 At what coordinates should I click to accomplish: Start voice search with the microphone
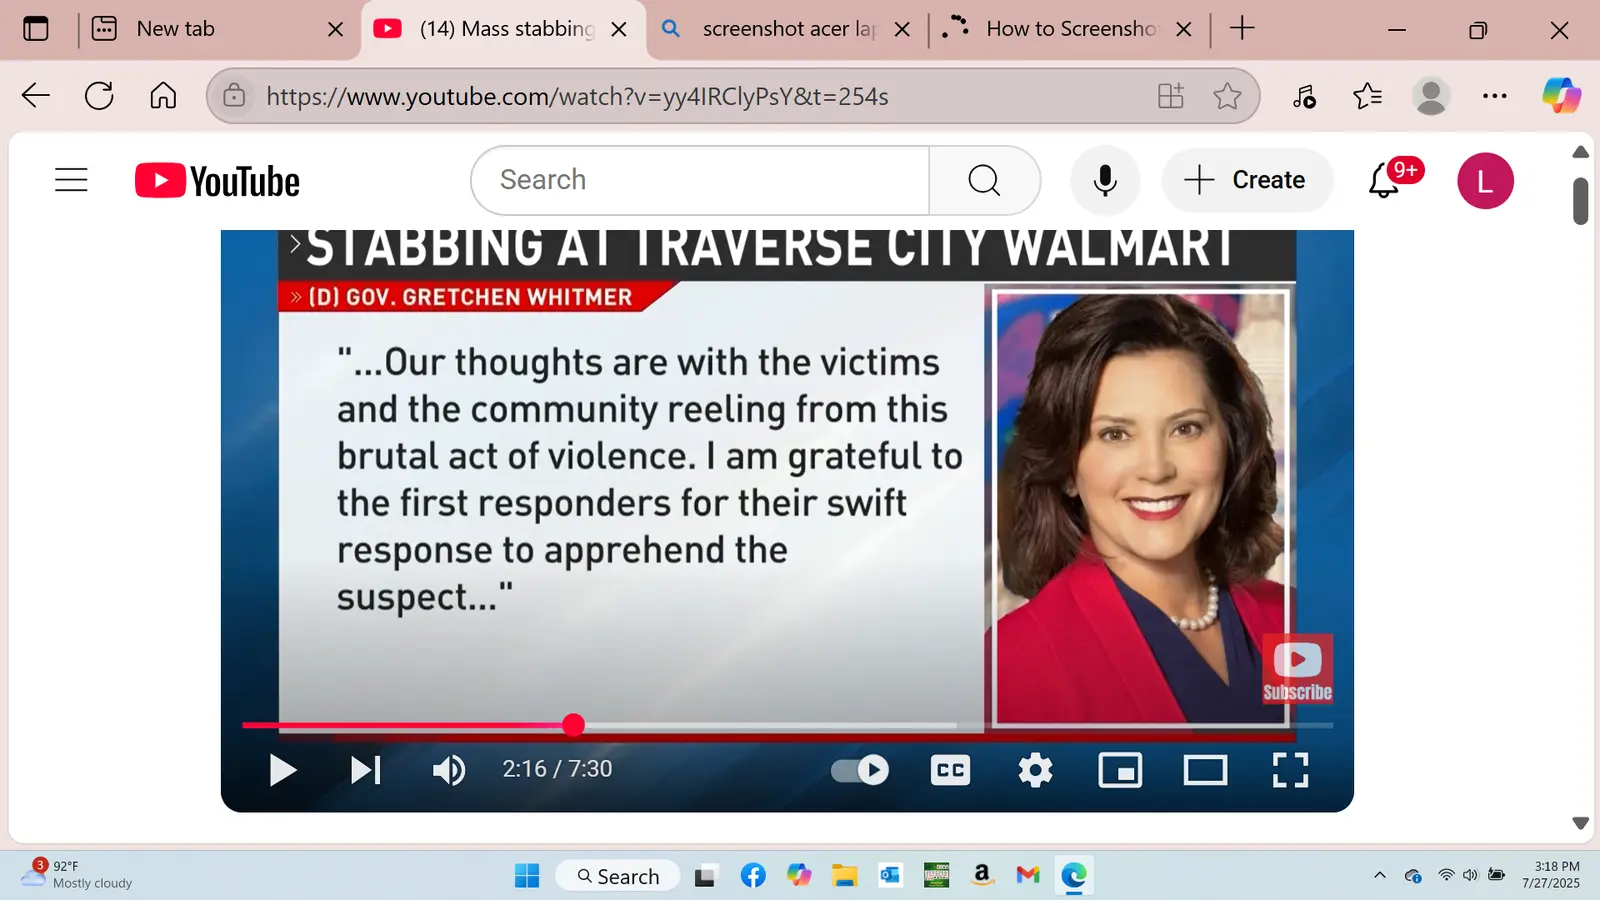(x=1105, y=180)
